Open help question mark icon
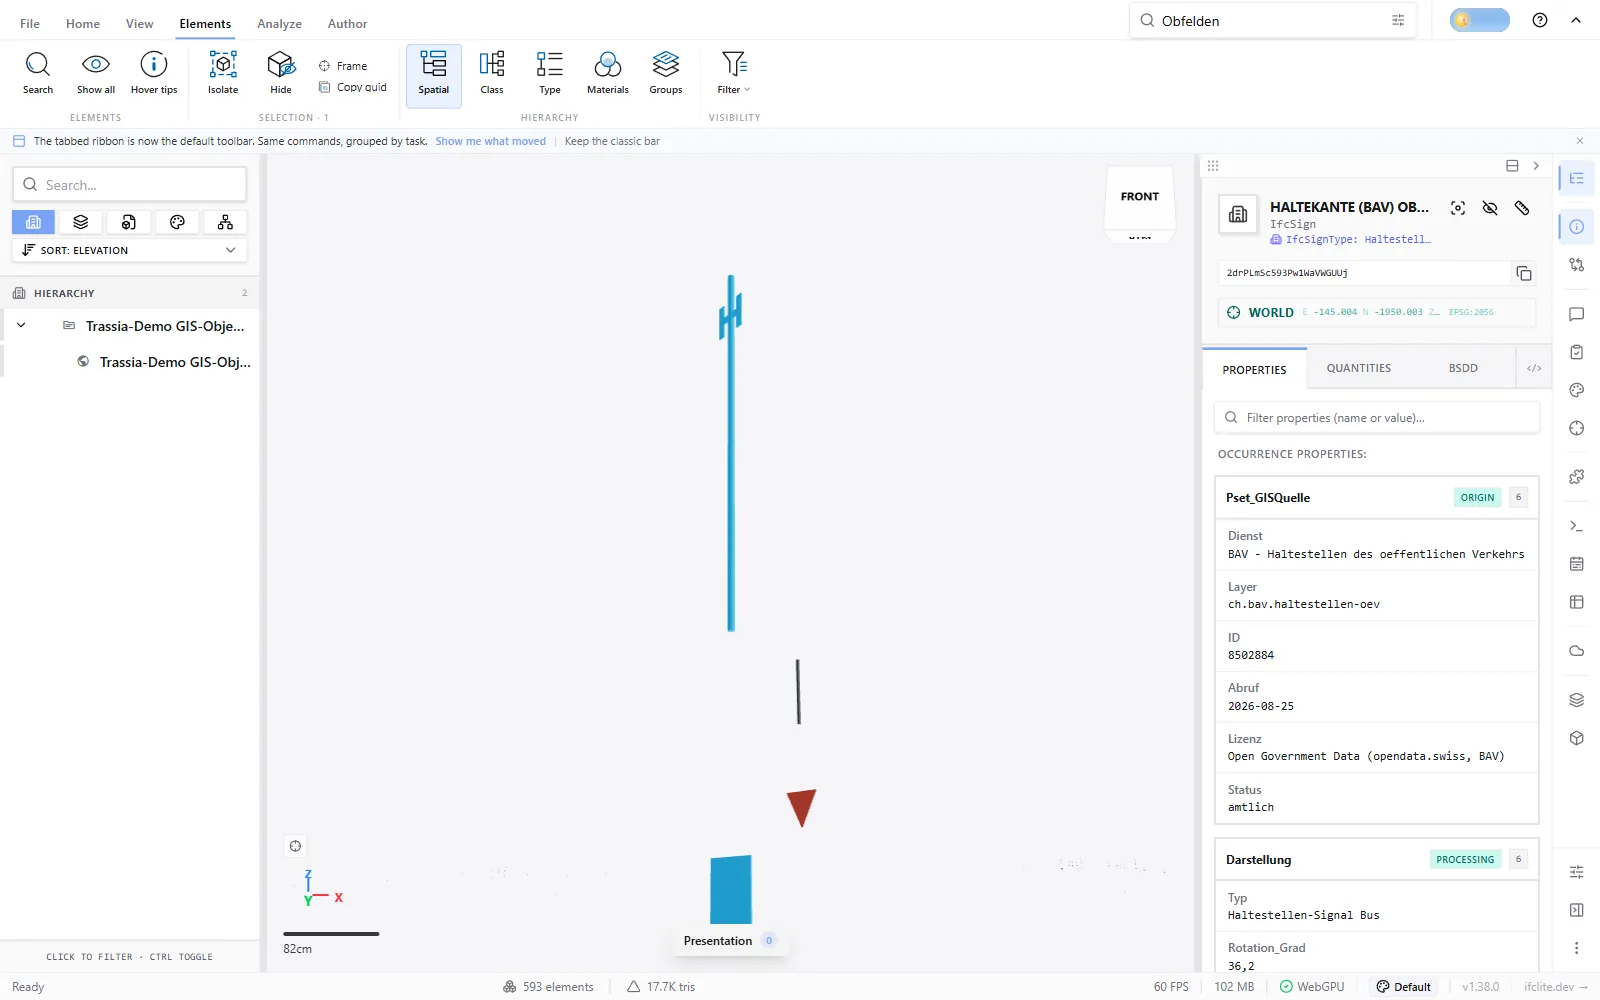This screenshot has height=1000, width=1600. click(x=1540, y=20)
